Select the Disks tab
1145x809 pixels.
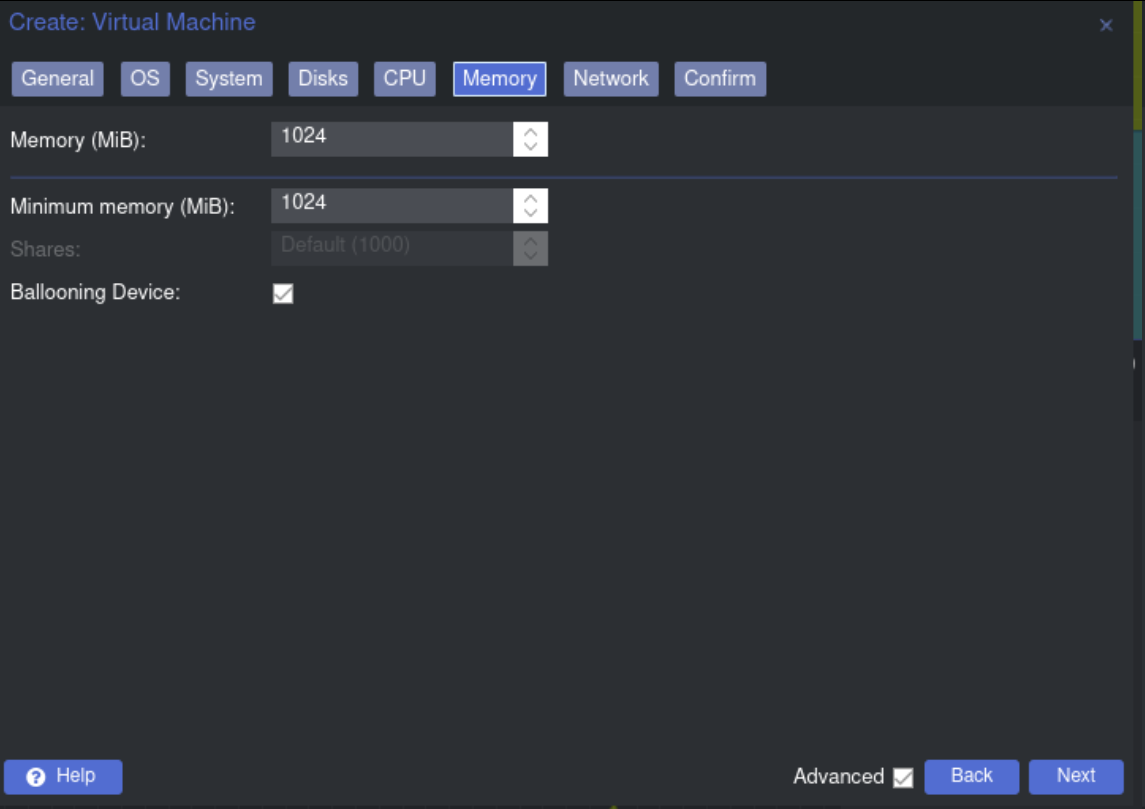[x=323, y=79]
